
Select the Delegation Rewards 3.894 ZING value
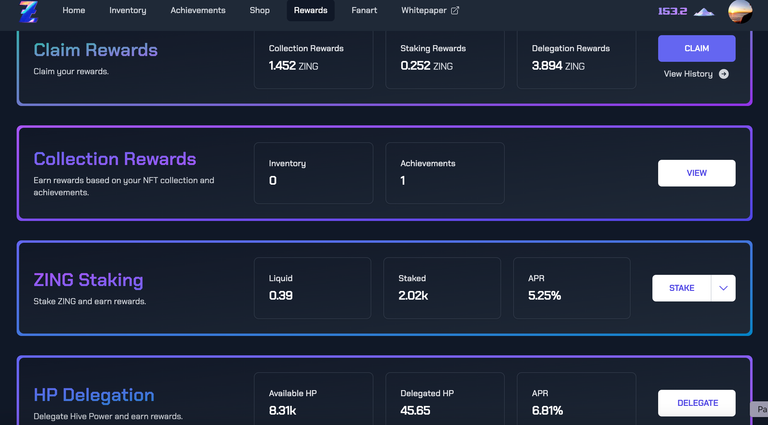[x=558, y=66]
